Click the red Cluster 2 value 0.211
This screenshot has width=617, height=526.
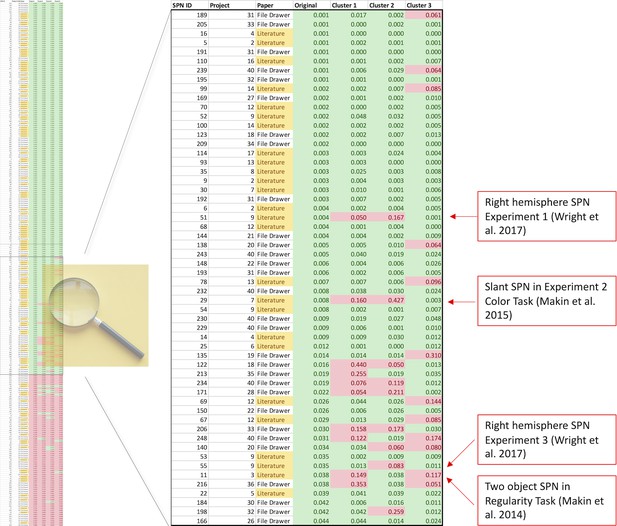(x=387, y=392)
